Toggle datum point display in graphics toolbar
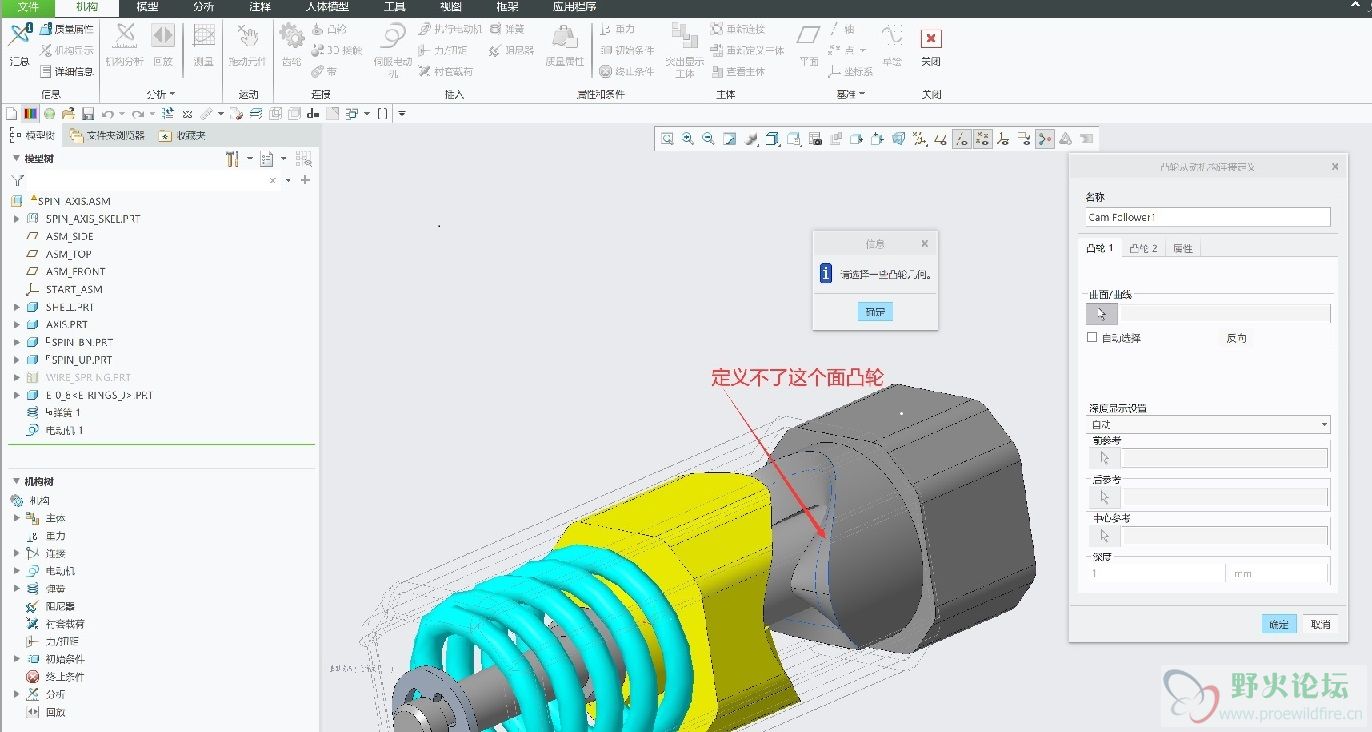Screen dimensions: 1372x732 coord(982,139)
